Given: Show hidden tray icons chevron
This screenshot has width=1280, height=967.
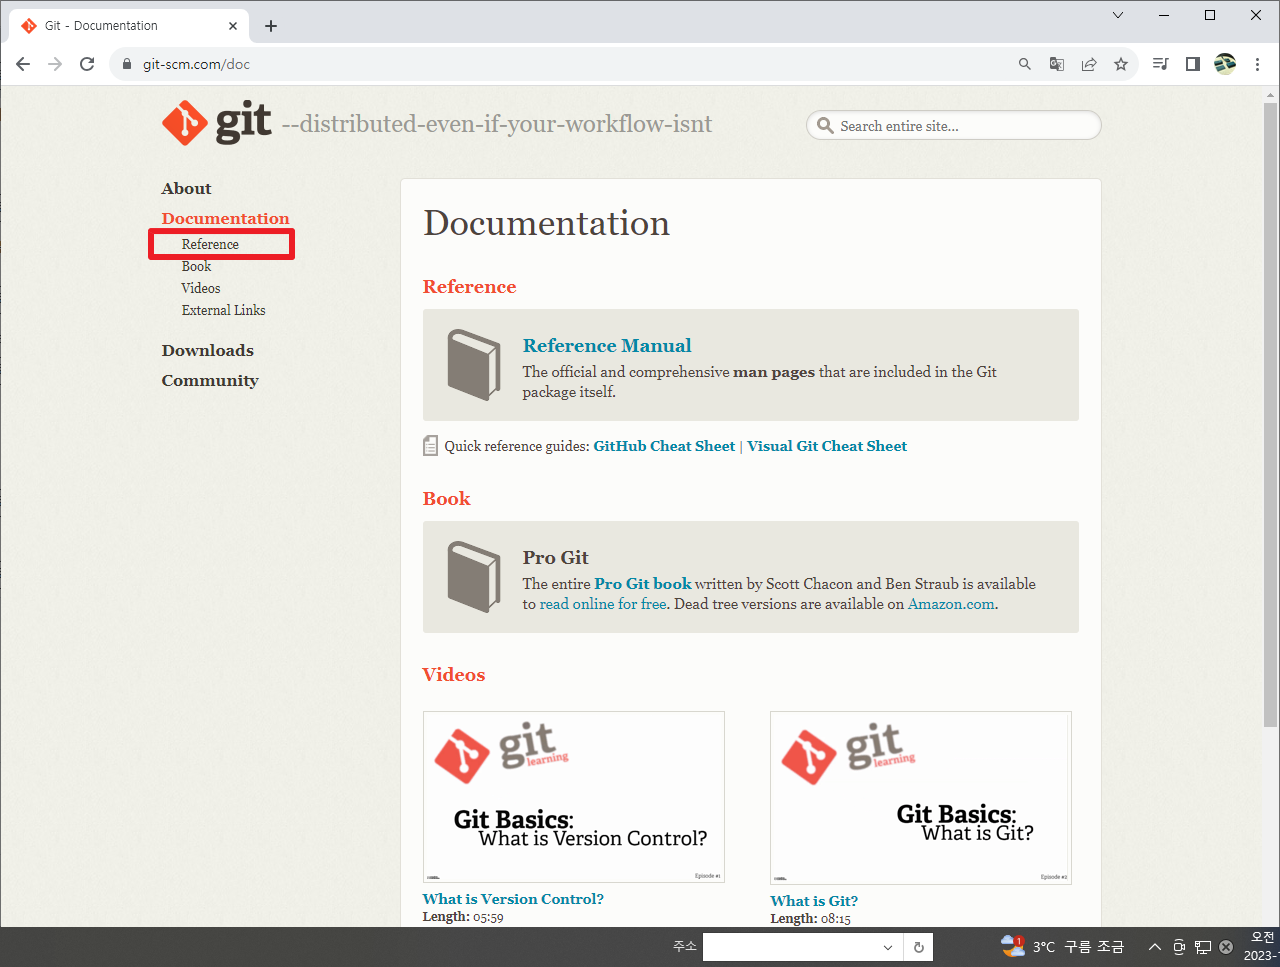Looking at the screenshot, I should (x=1154, y=947).
